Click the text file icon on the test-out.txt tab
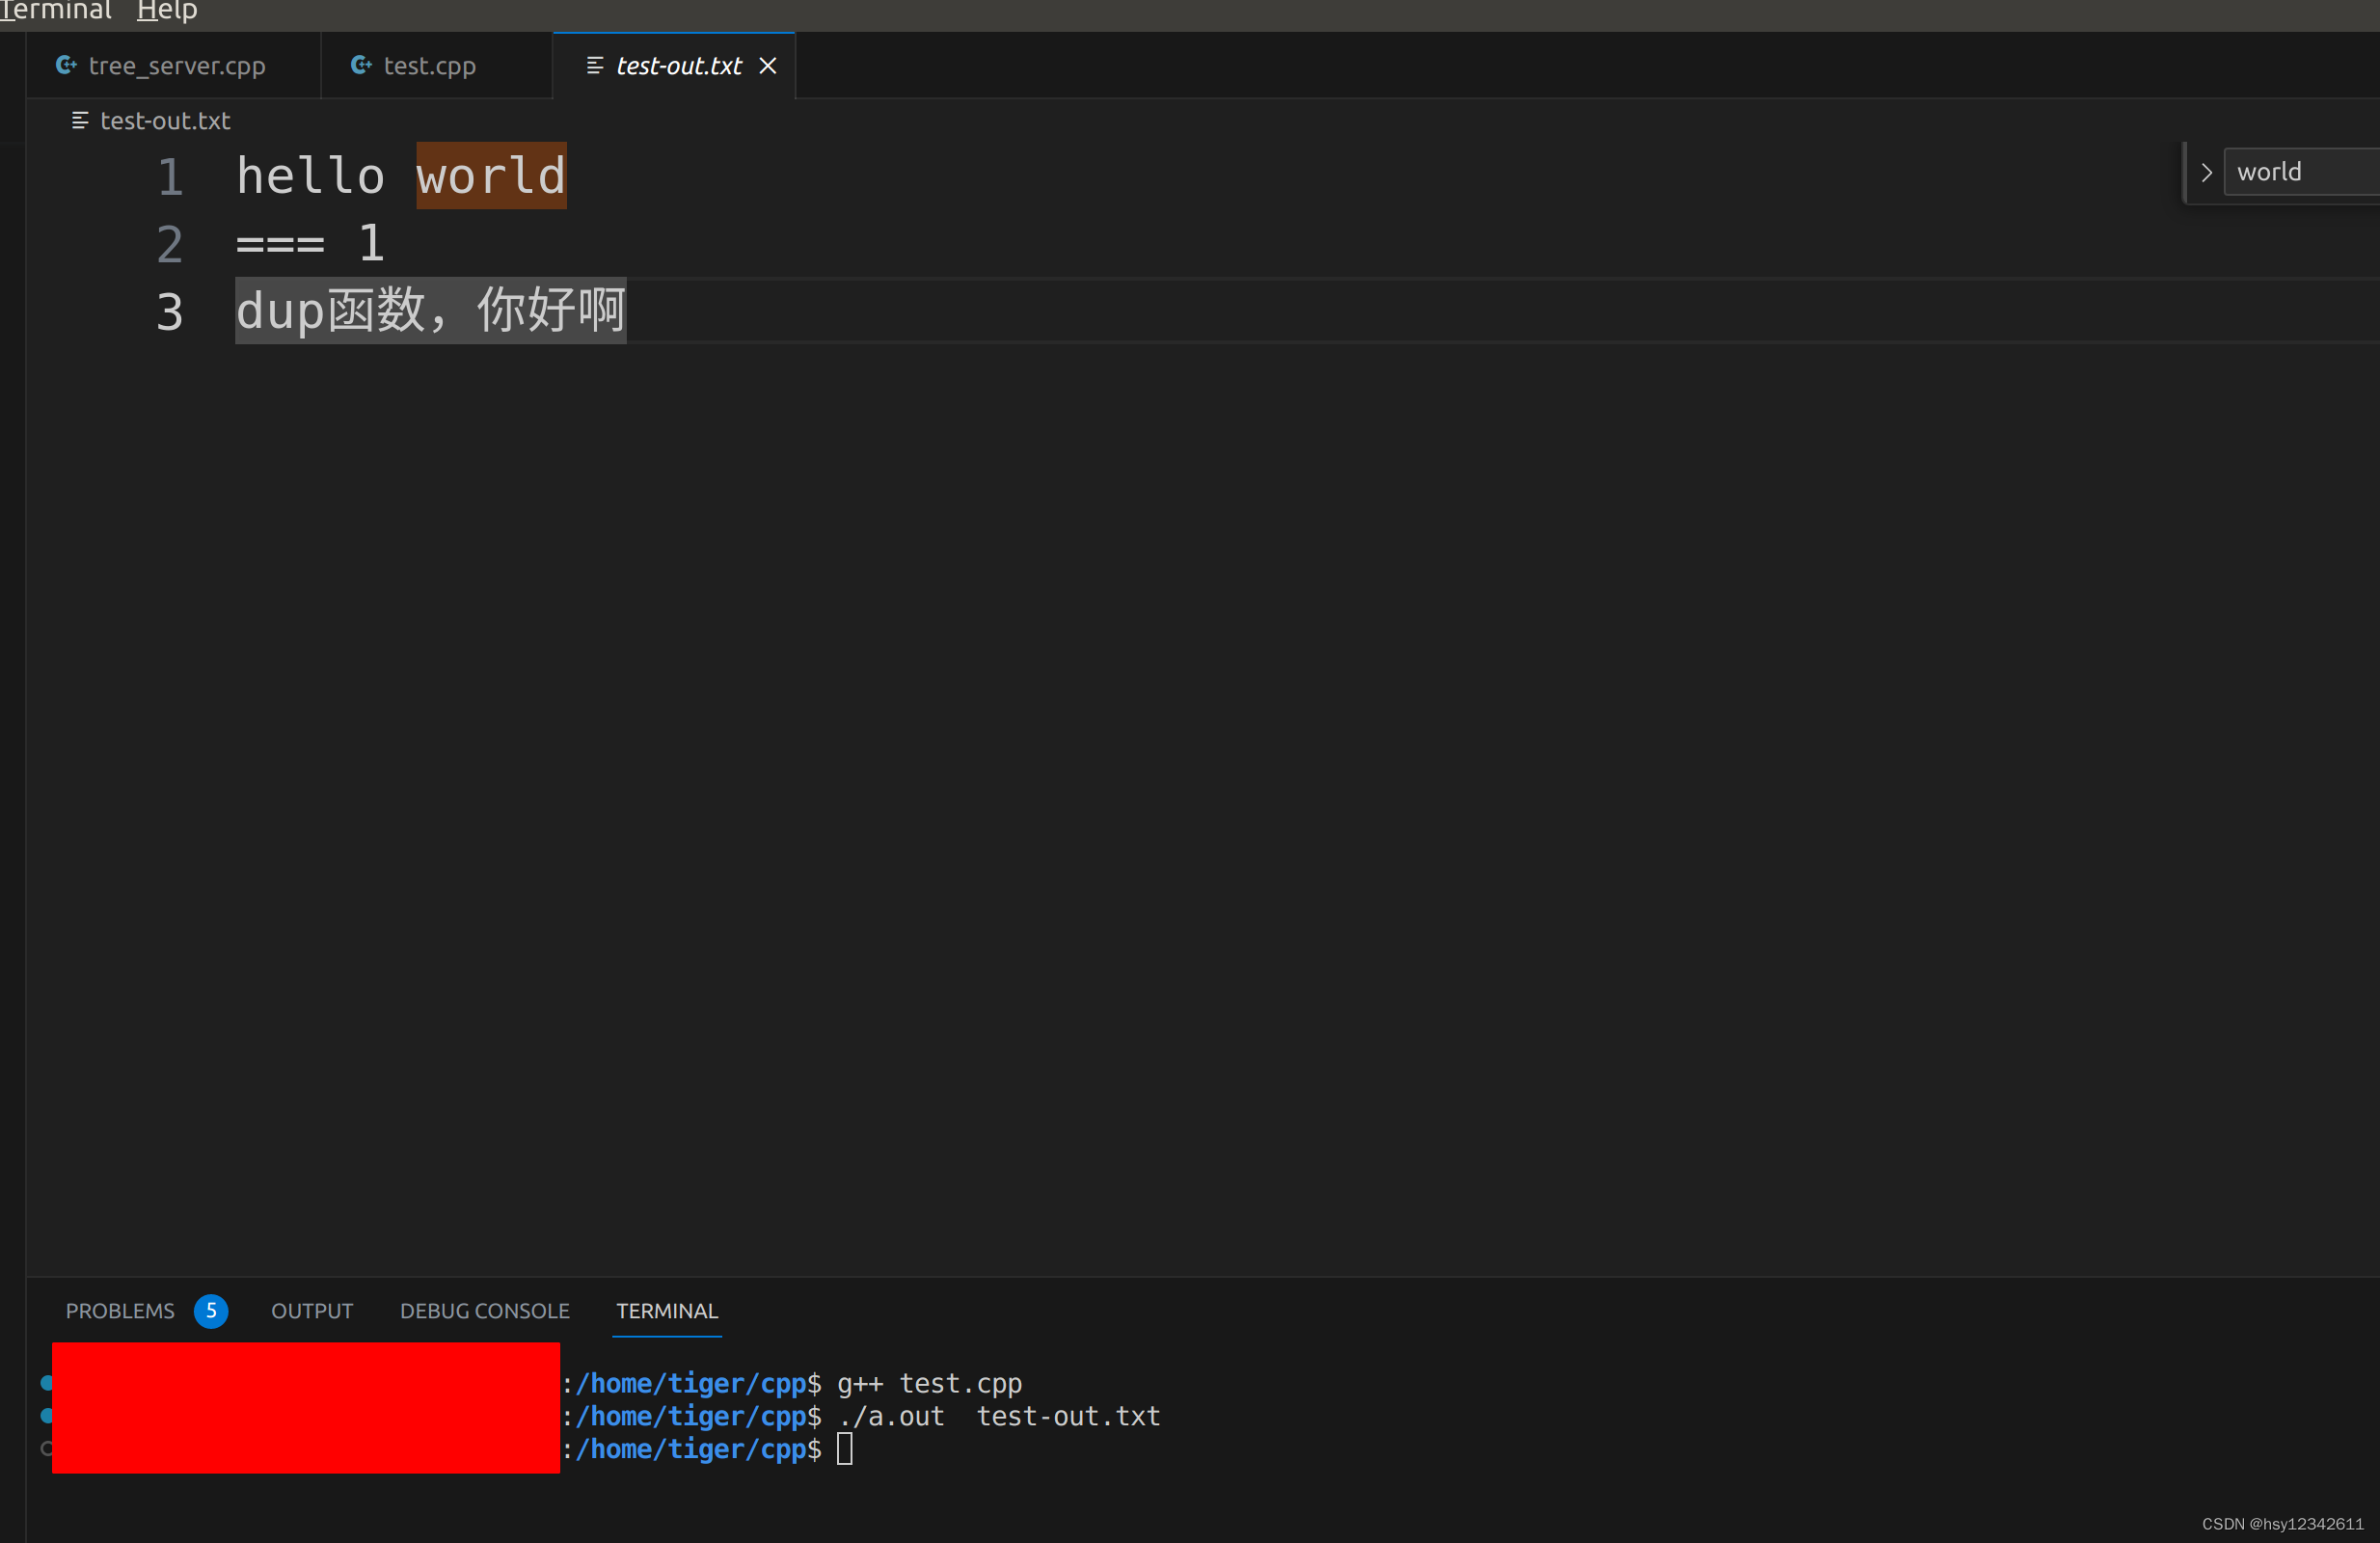The width and height of the screenshot is (2380, 1543). click(x=592, y=65)
